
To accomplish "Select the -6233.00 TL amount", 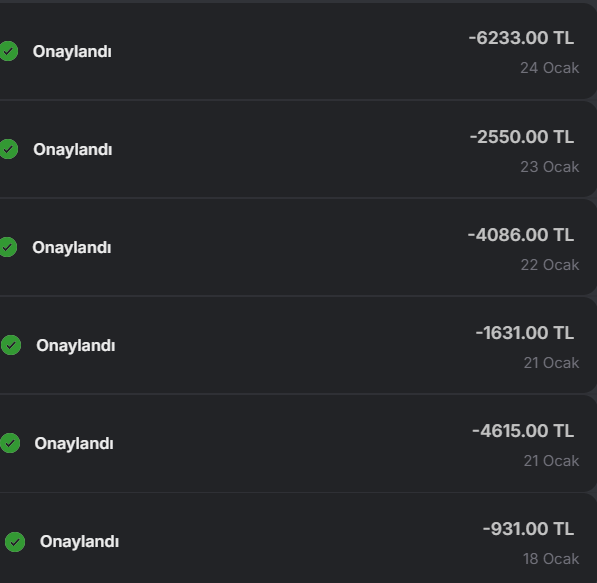I will pos(521,38).
